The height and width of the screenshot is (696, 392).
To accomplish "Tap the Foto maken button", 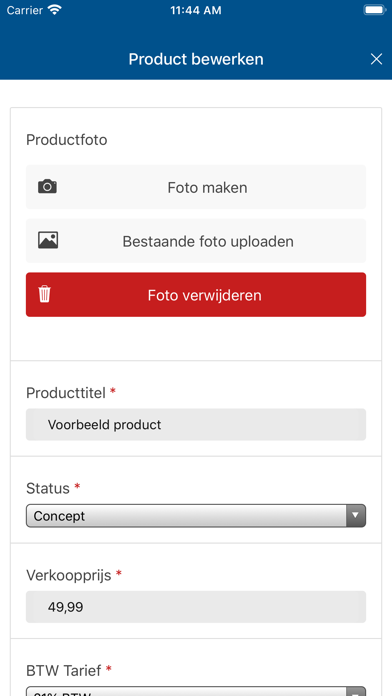I will pos(196,187).
